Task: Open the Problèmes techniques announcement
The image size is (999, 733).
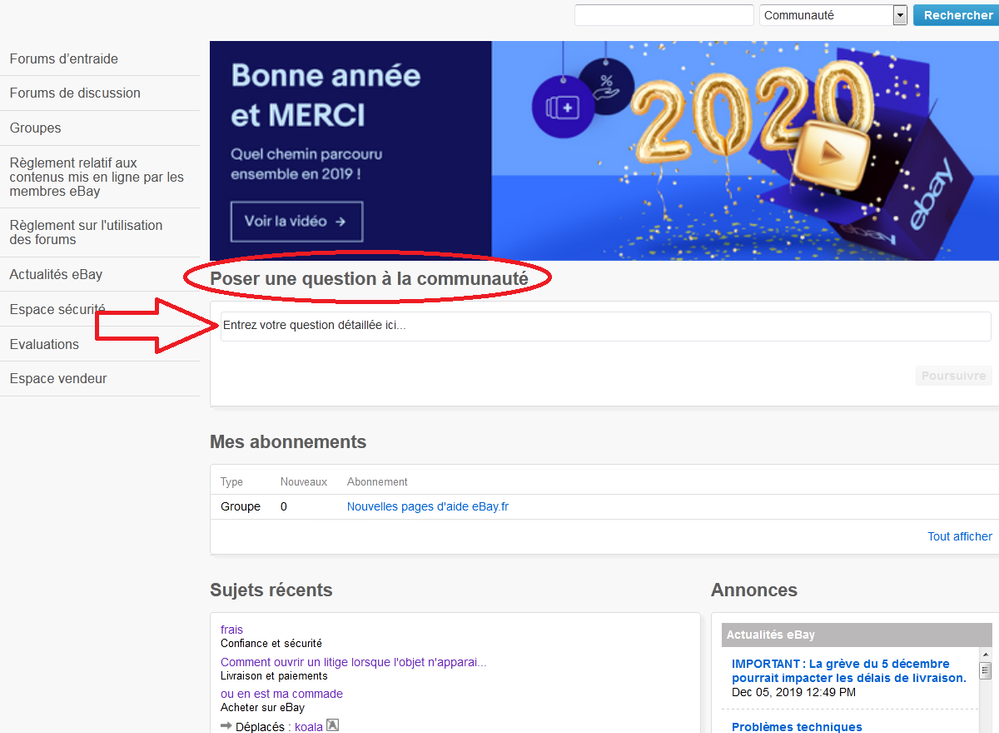Action: coord(796,727)
